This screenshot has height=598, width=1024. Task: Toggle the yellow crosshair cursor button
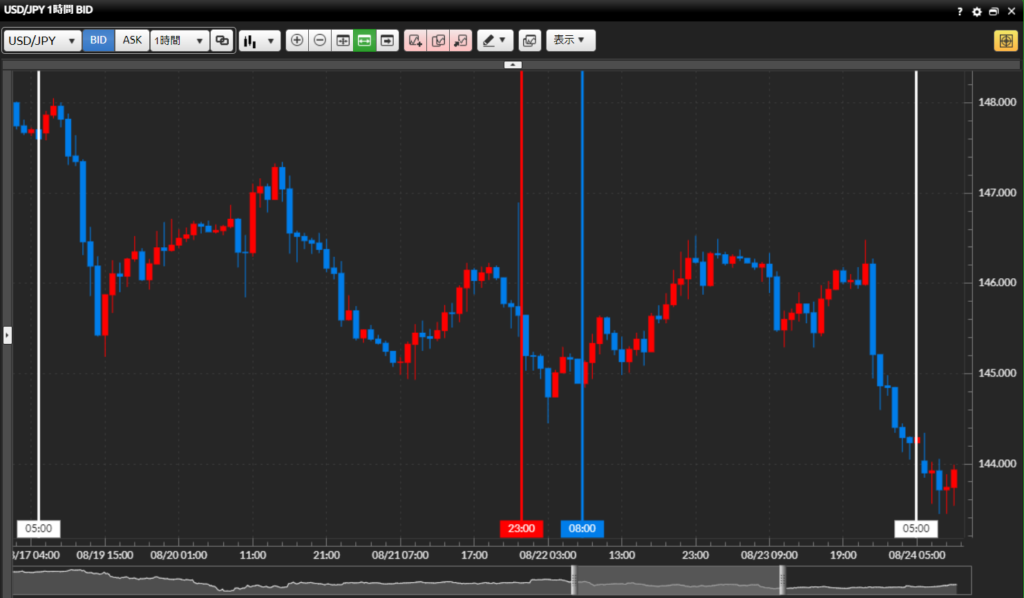pos(1005,41)
